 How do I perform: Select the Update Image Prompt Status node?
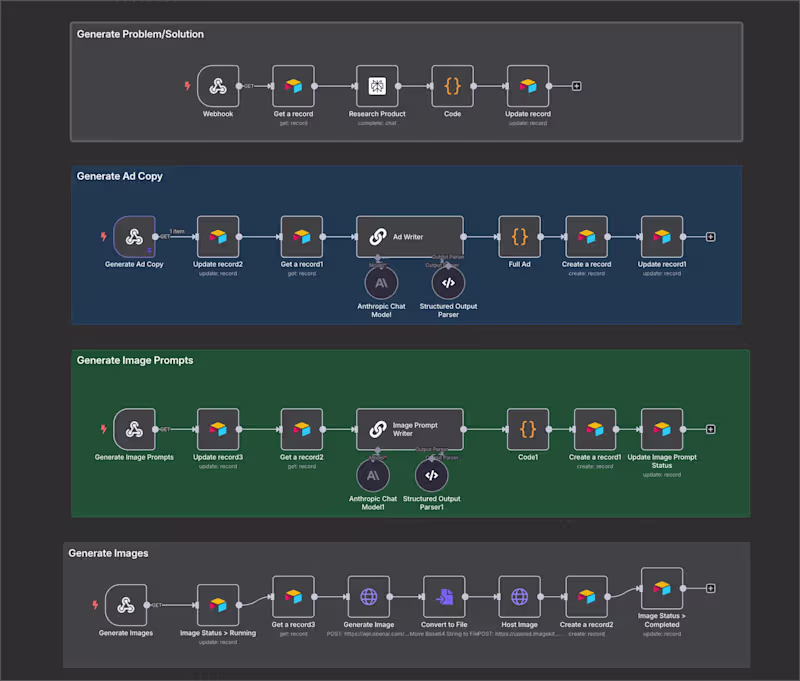(x=662, y=428)
